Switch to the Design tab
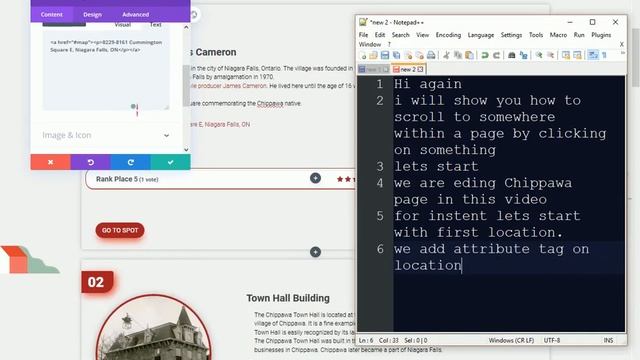Image resolution: width=640 pixels, height=360 pixels. click(92, 14)
